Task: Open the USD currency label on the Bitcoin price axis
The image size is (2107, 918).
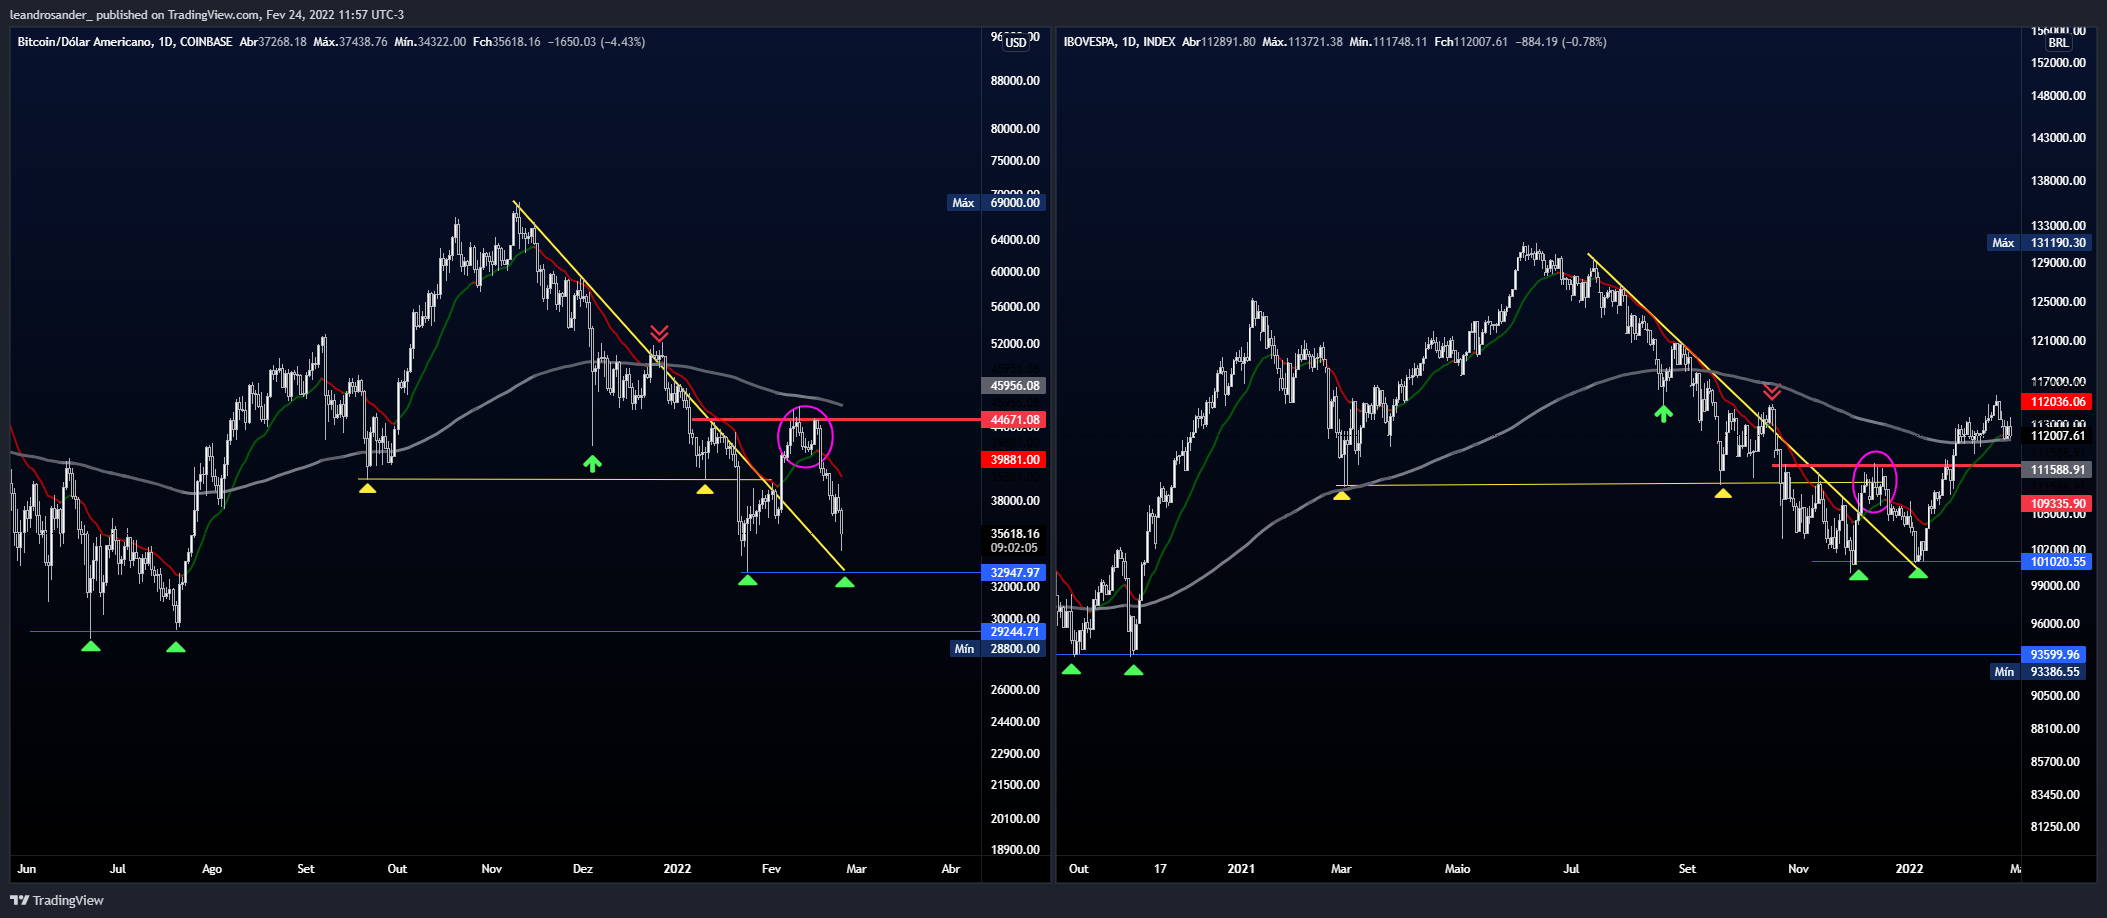Action: pos(1016,42)
